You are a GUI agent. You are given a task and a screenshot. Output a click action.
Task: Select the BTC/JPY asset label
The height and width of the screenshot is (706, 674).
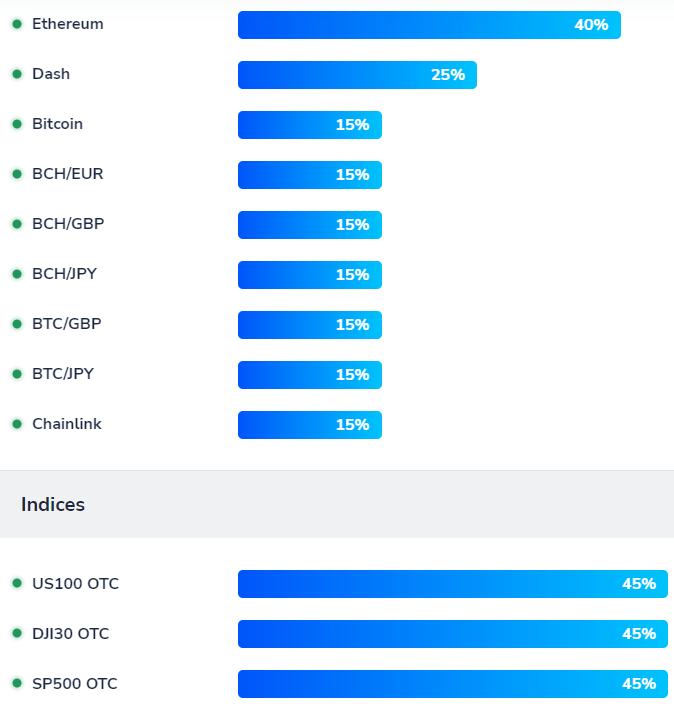(x=64, y=374)
